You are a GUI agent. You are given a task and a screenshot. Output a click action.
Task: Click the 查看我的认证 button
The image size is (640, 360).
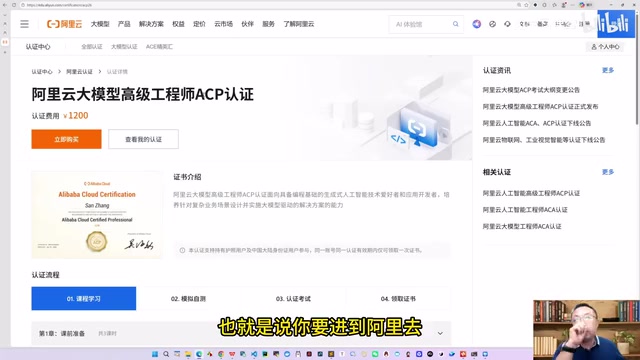[143, 139]
